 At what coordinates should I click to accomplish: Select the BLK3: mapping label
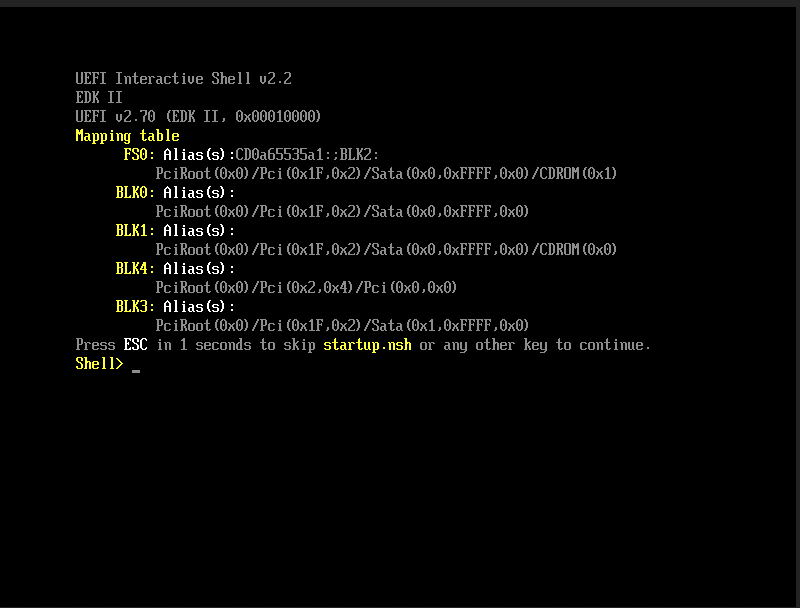pyautogui.click(x=135, y=307)
